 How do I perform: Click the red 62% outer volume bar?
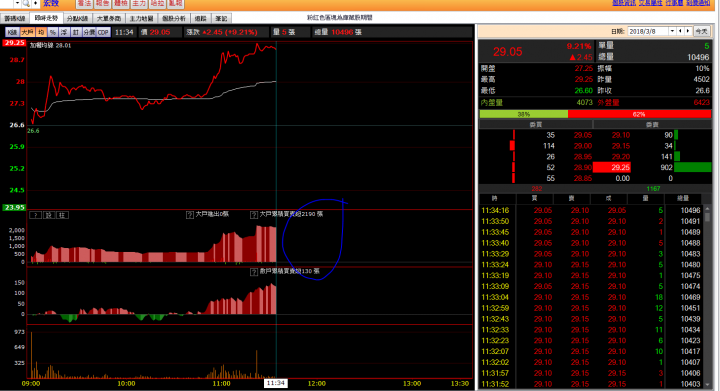point(639,114)
